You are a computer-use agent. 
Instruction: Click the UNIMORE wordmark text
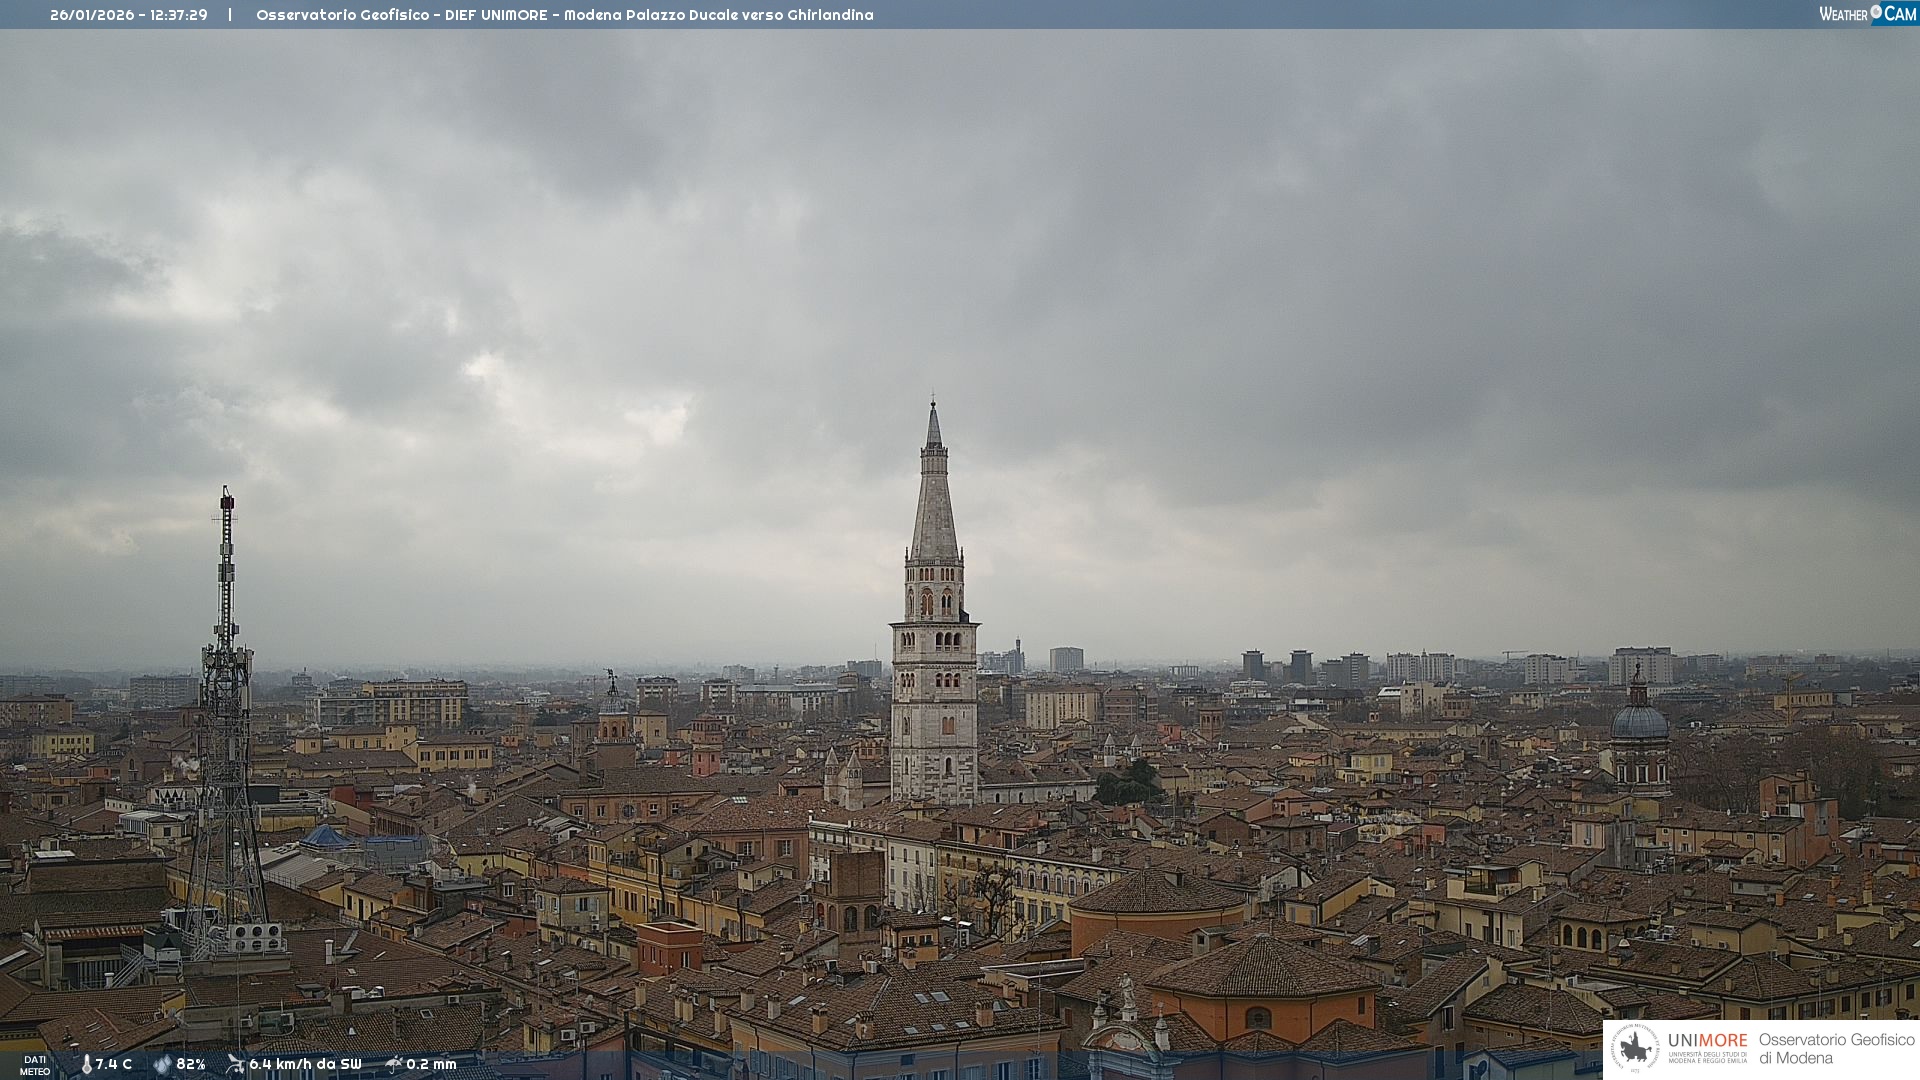(1707, 1040)
